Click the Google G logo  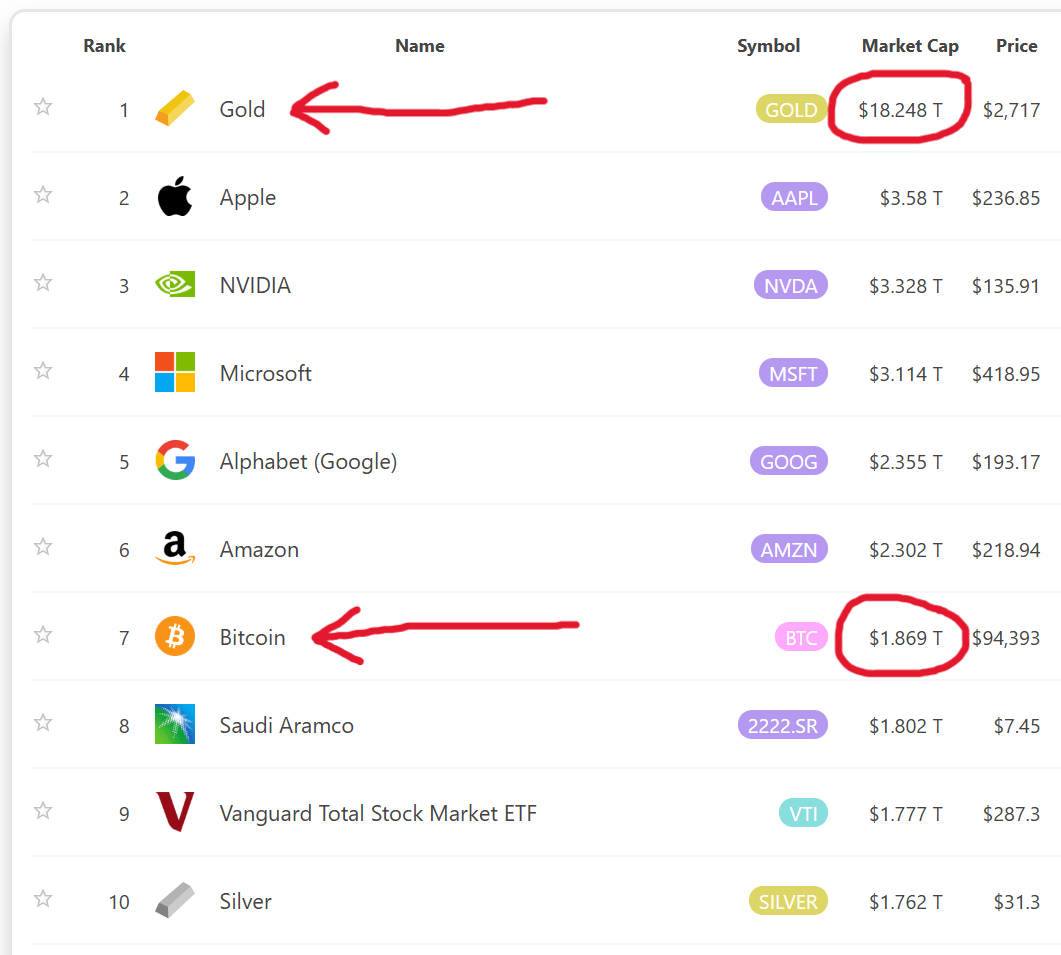point(175,461)
